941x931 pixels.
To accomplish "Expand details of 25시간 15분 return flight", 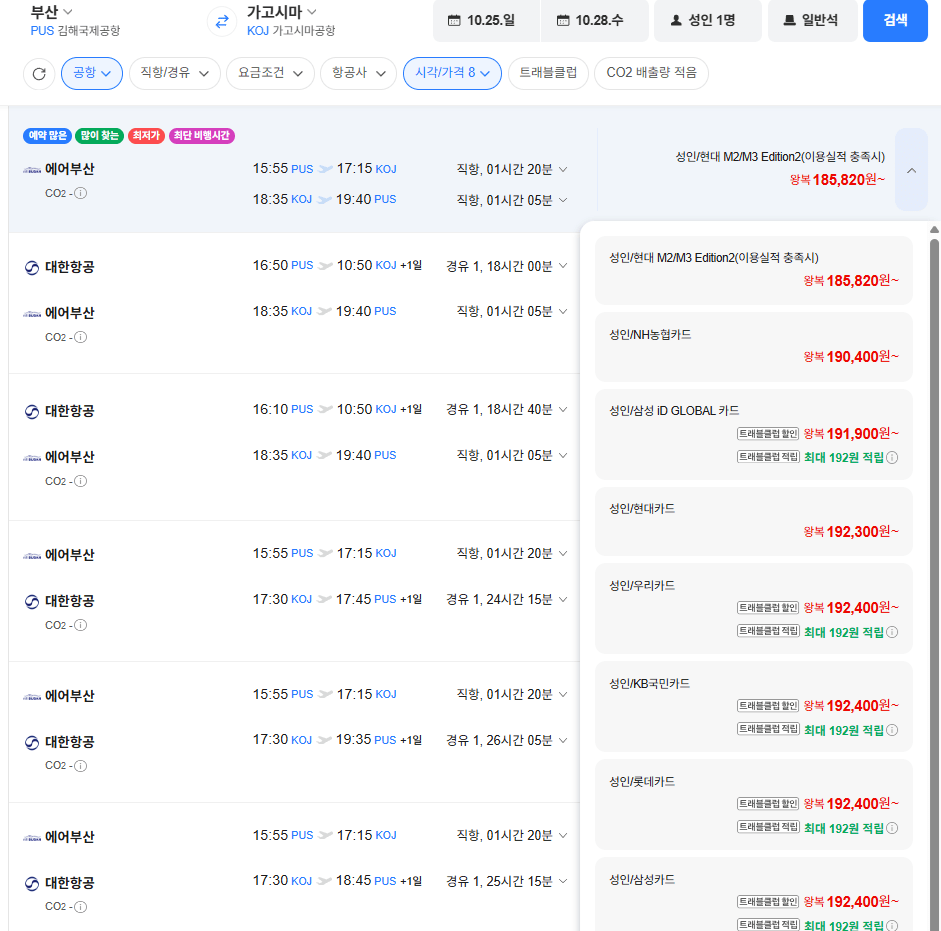I will 563,881.
